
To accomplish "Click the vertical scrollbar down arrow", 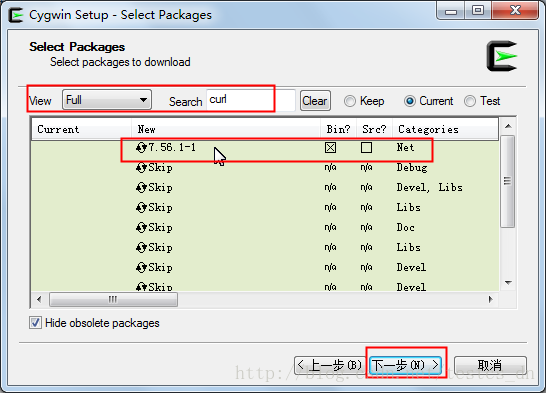I will (508, 283).
